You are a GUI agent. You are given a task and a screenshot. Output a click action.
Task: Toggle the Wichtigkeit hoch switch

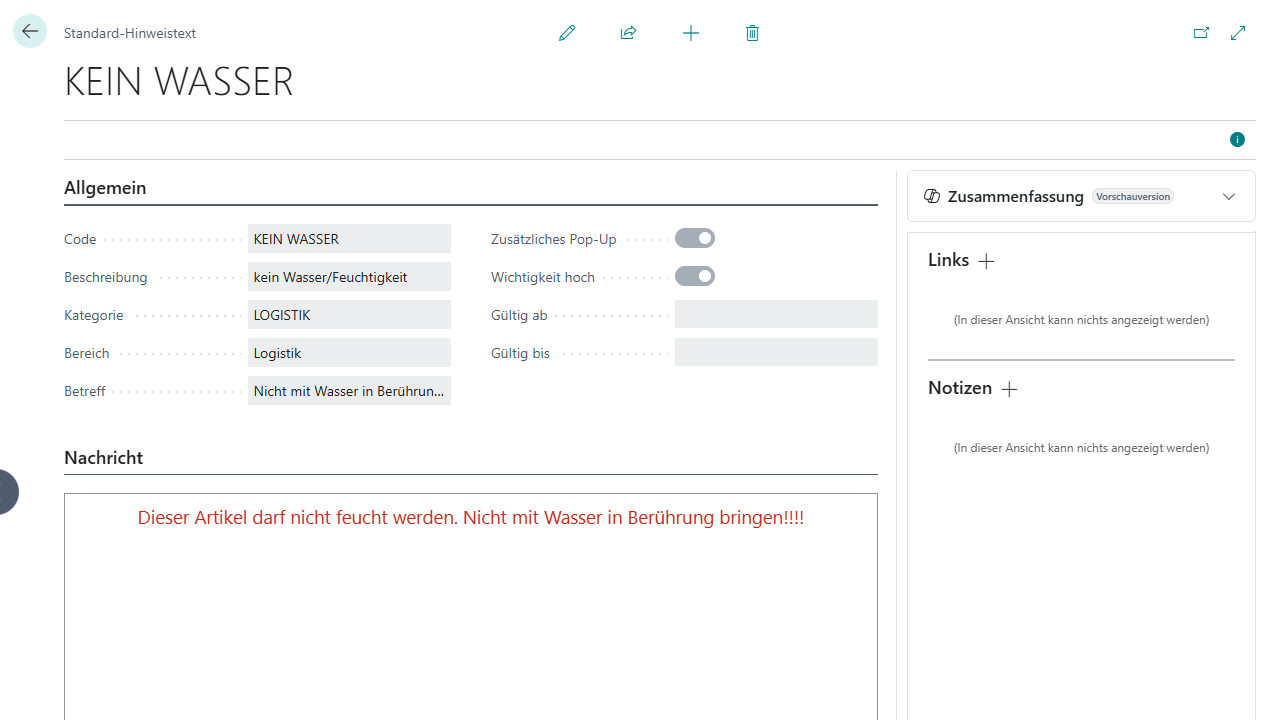click(695, 276)
